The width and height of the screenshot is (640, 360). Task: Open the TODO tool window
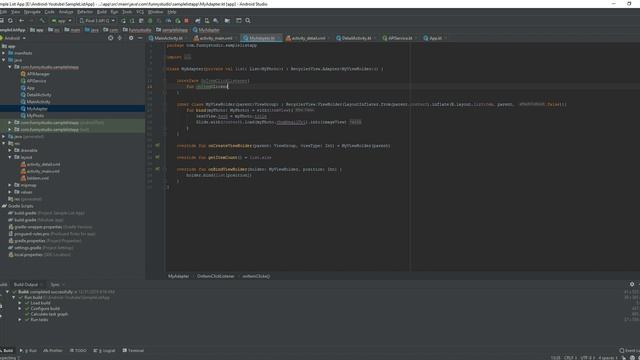[78, 351]
